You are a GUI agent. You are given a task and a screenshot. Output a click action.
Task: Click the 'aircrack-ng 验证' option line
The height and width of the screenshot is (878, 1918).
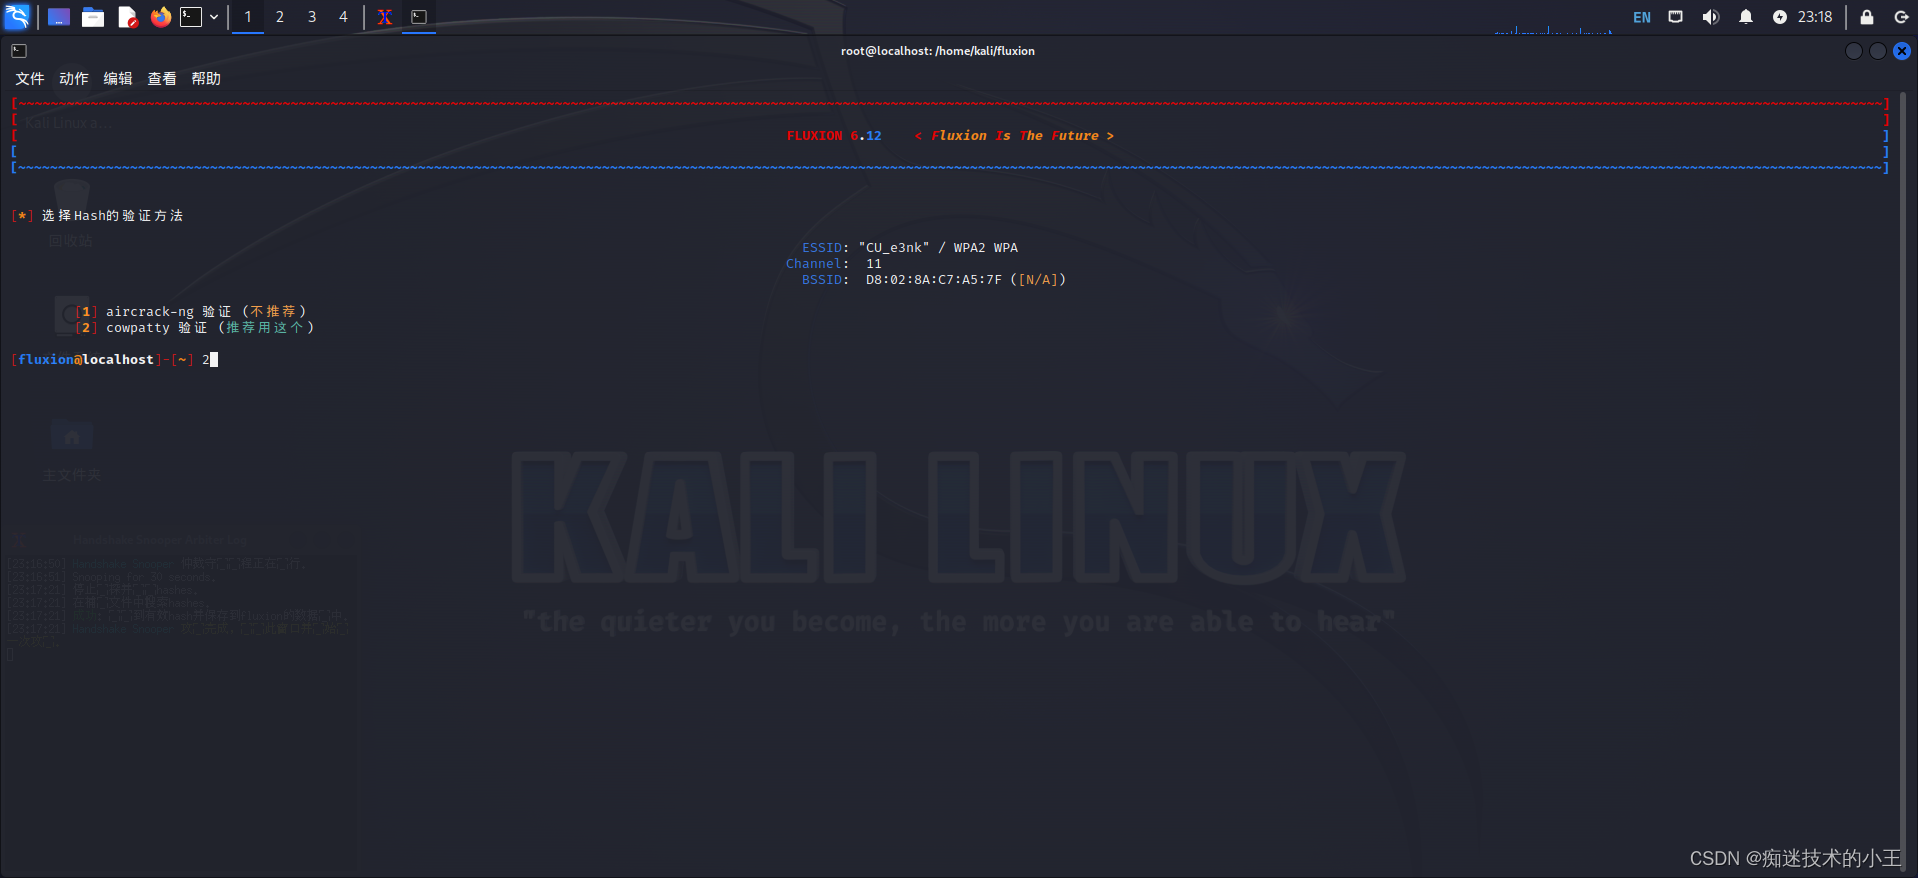click(x=191, y=312)
